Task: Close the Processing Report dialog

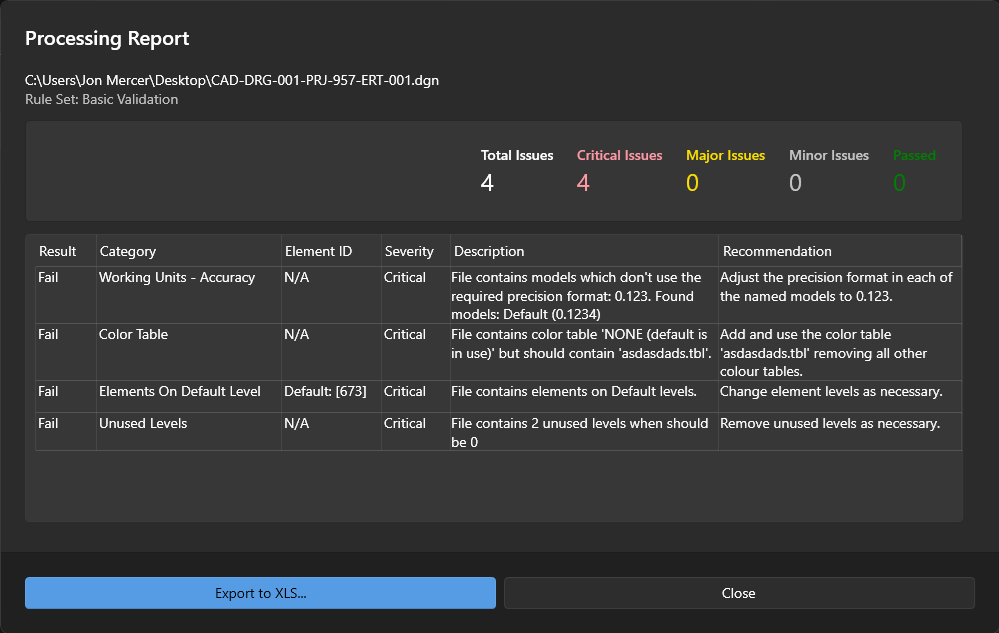Action: (x=738, y=593)
